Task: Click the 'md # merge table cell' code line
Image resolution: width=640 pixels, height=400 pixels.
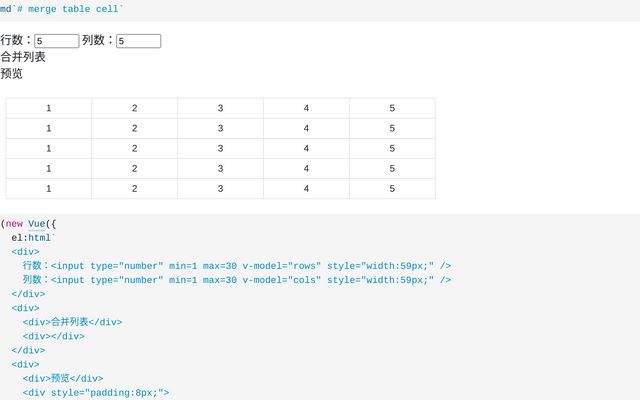Action: coord(61,9)
